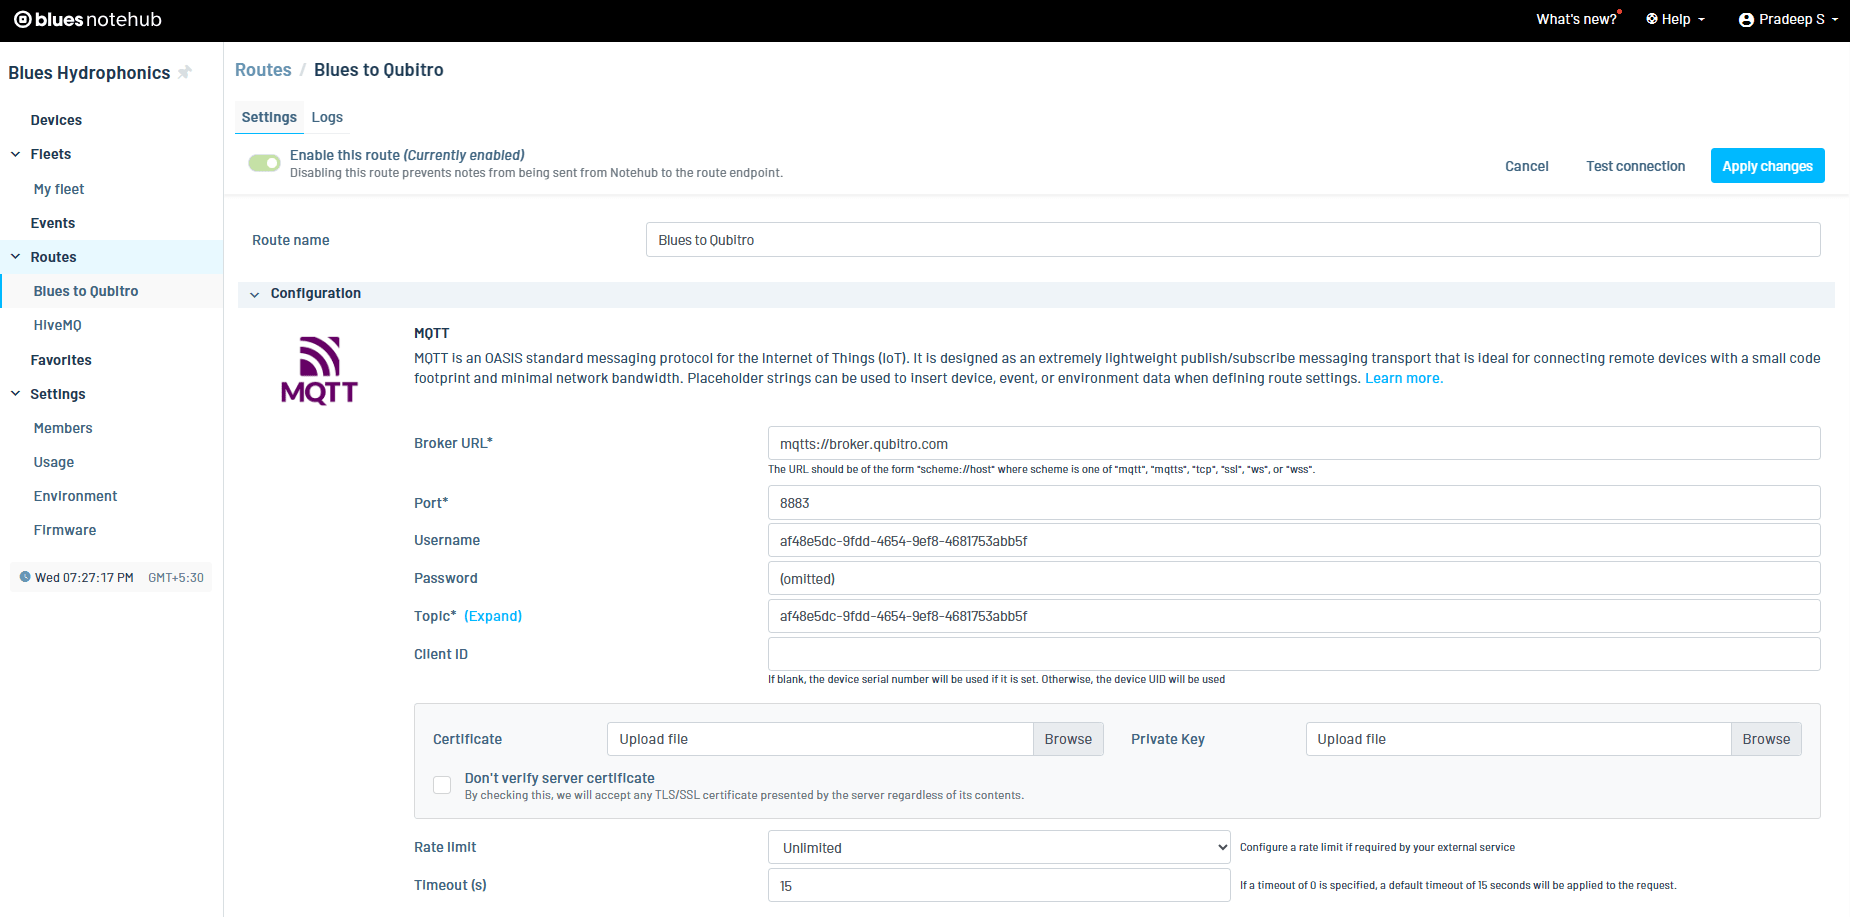Expand the Topic field
Image resolution: width=1850 pixels, height=917 pixels.
click(493, 616)
